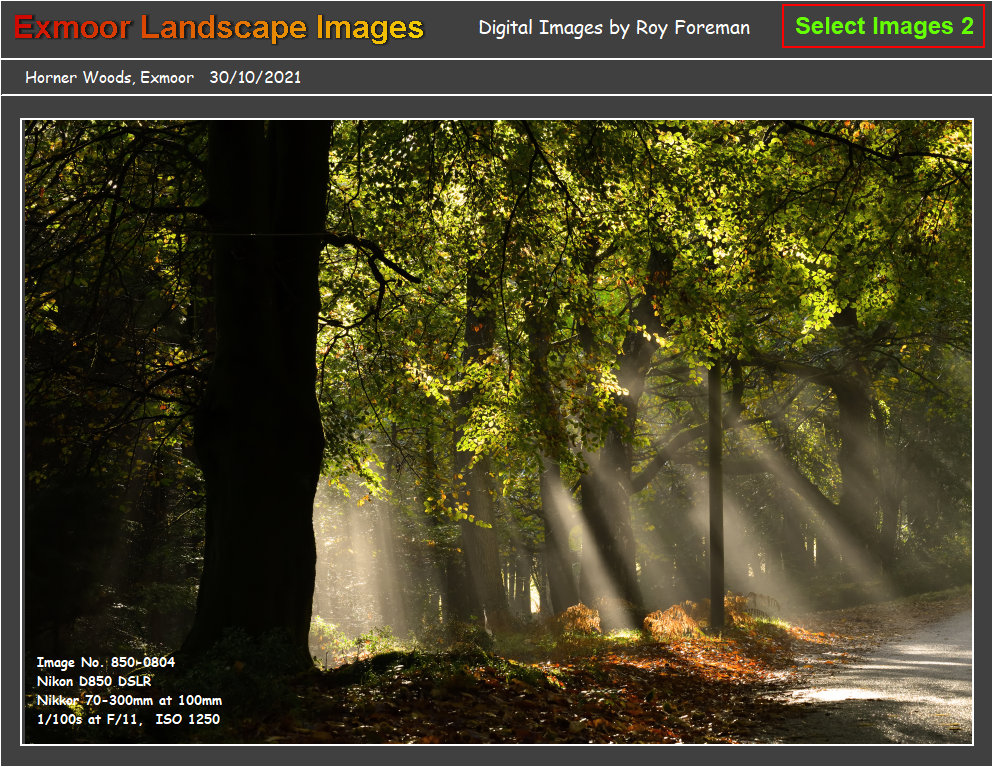Click the footer bar beneath the image
The width and height of the screenshot is (993, 767).
500,758
